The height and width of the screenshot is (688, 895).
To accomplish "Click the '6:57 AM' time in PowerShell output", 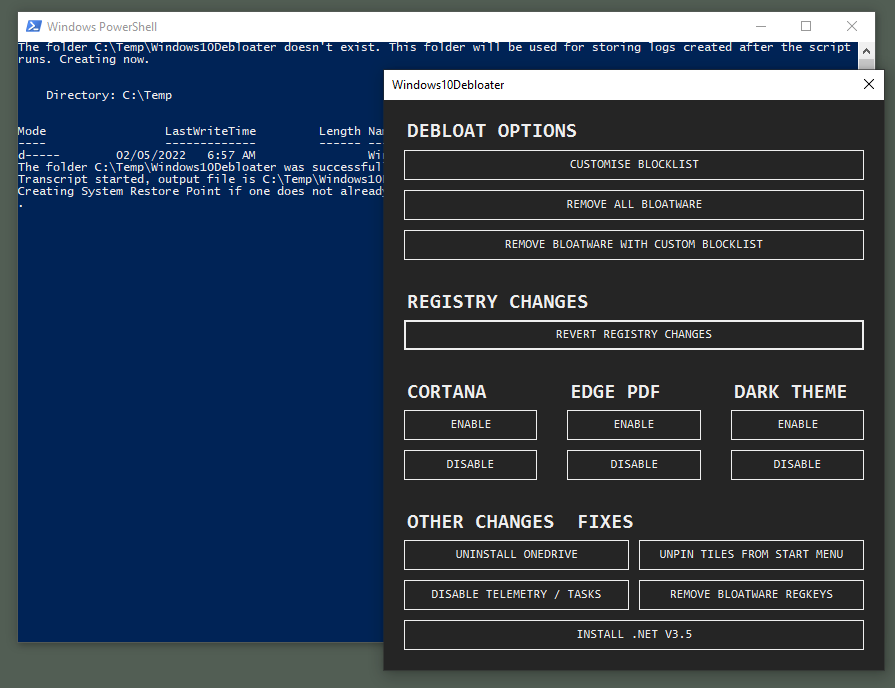I will pos(231,155).
